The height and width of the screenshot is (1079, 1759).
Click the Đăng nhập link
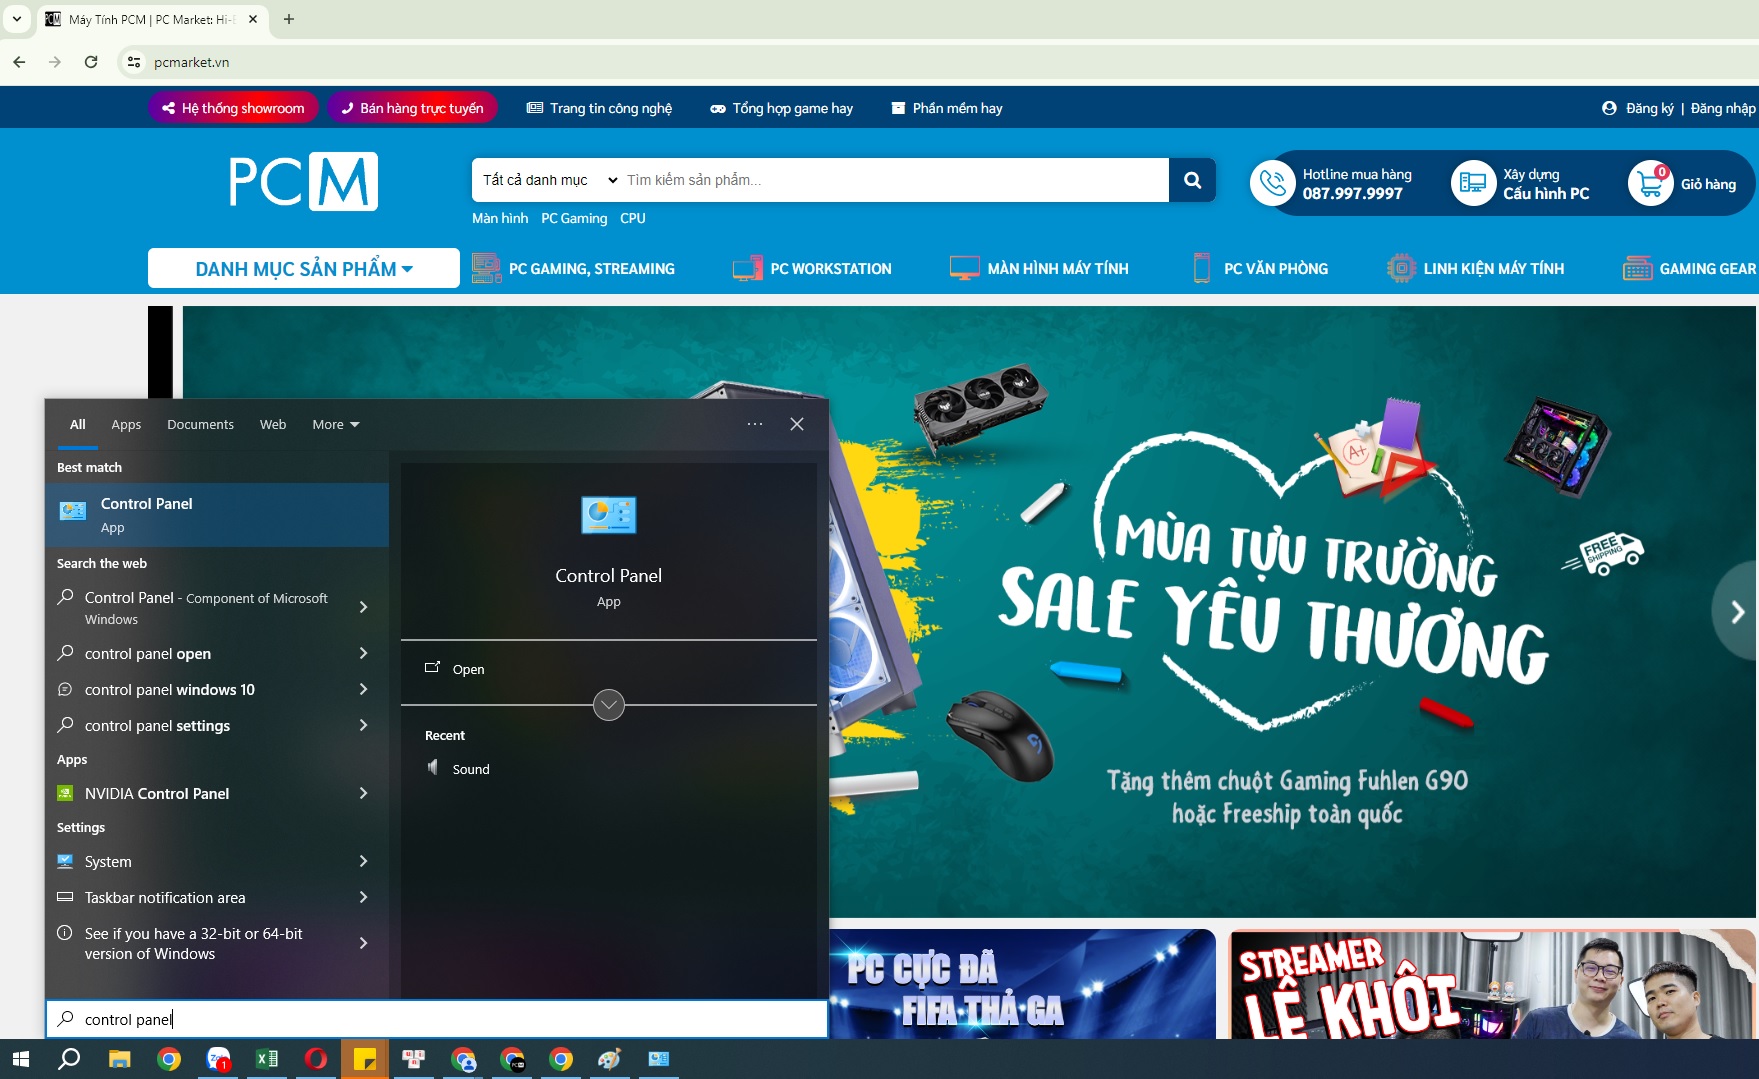1723,108
